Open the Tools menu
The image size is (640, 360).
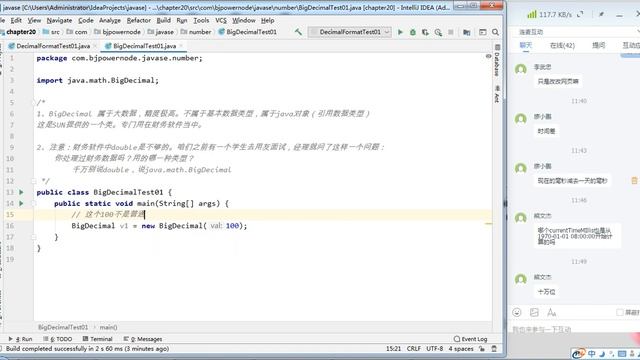[x=201, y=20]
